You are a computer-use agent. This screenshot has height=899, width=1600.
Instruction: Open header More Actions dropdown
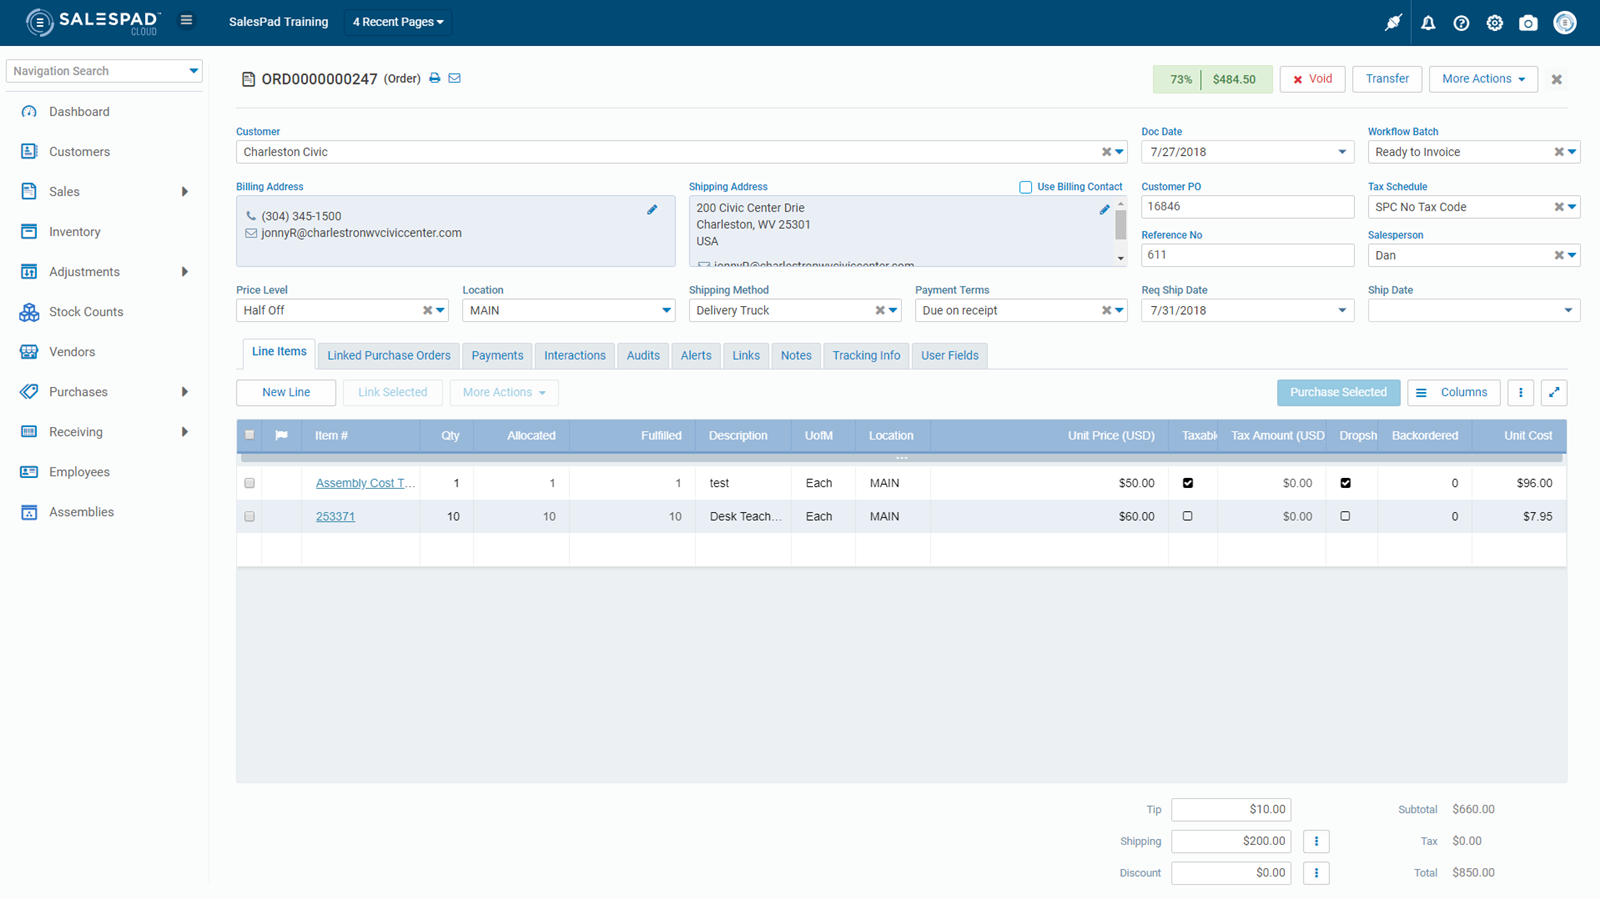[x=1483, y=79]
